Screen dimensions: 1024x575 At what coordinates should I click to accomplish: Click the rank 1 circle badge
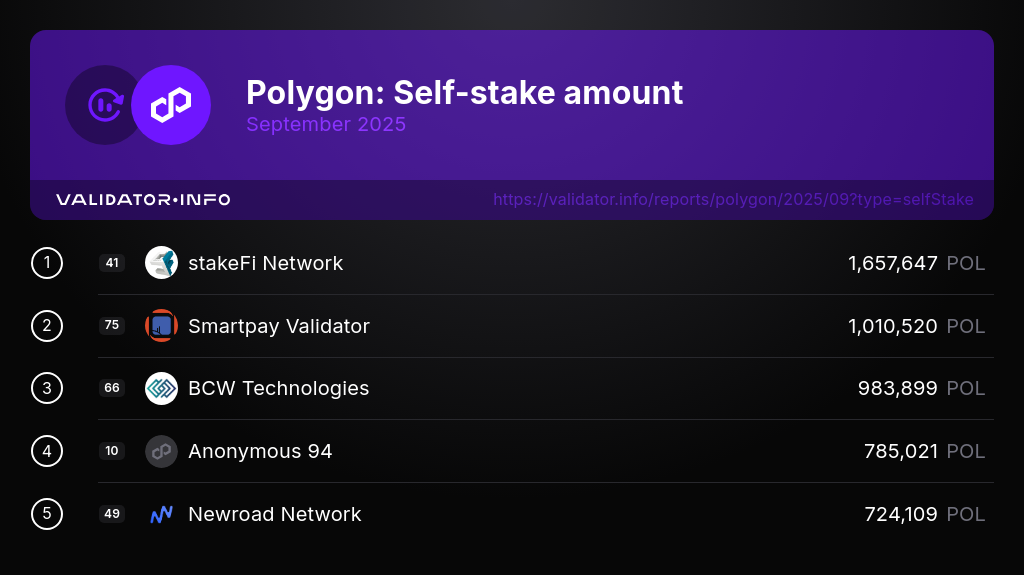coord(47,263)
